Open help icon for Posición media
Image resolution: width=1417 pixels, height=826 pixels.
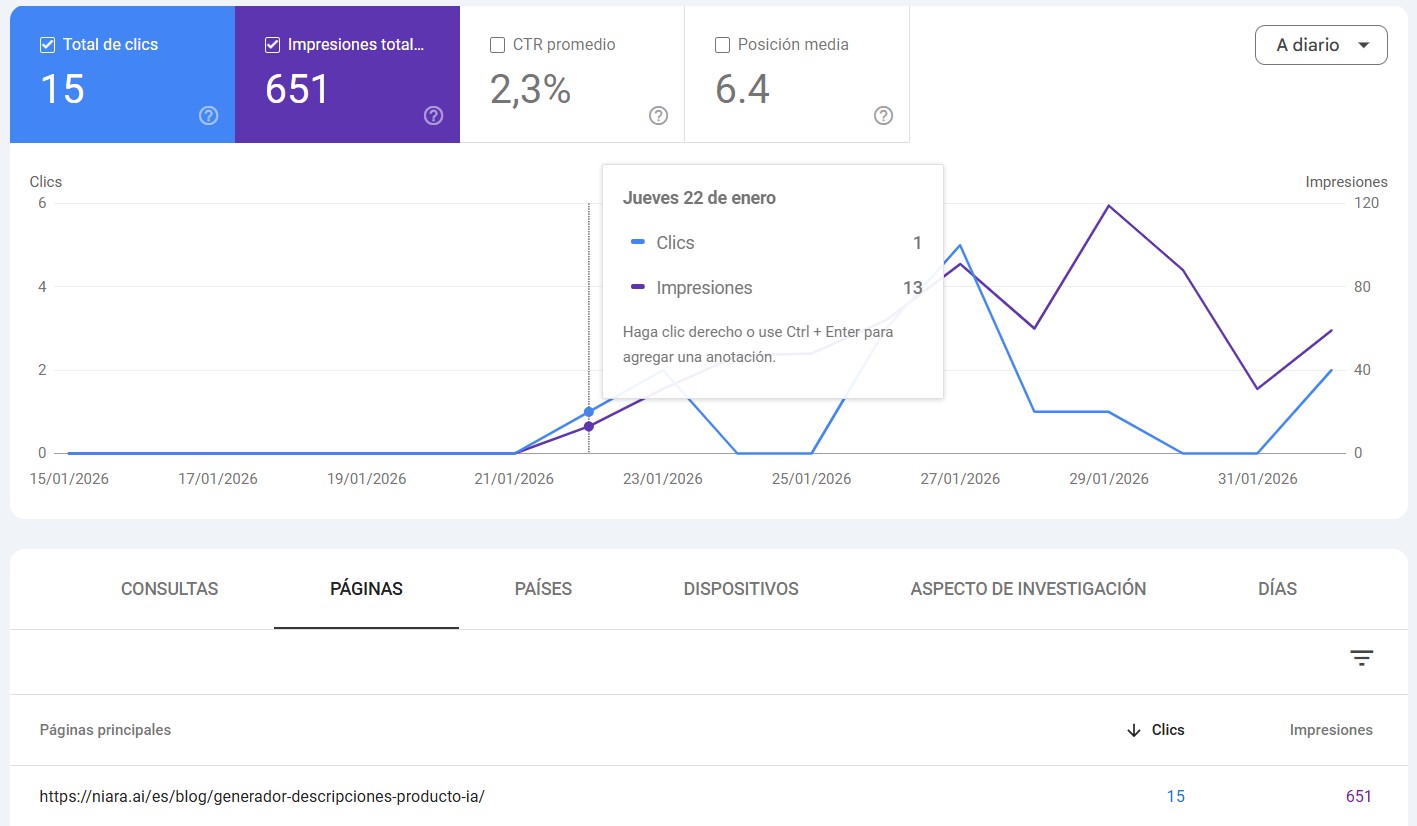click(883, 116)
